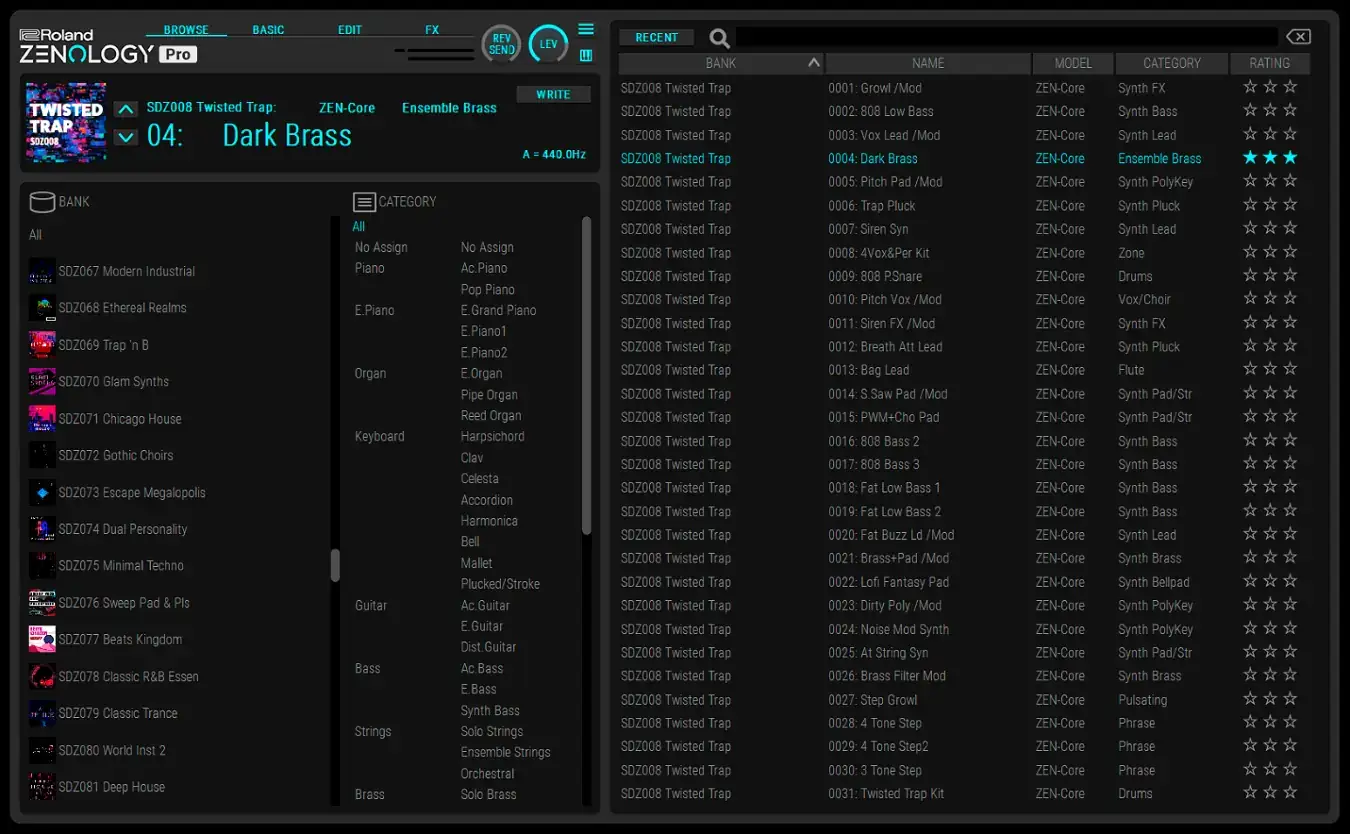Sort the list by the MODEL column header
Viewport: 1350px width, 834px height.
click(x=1073, y=63)
